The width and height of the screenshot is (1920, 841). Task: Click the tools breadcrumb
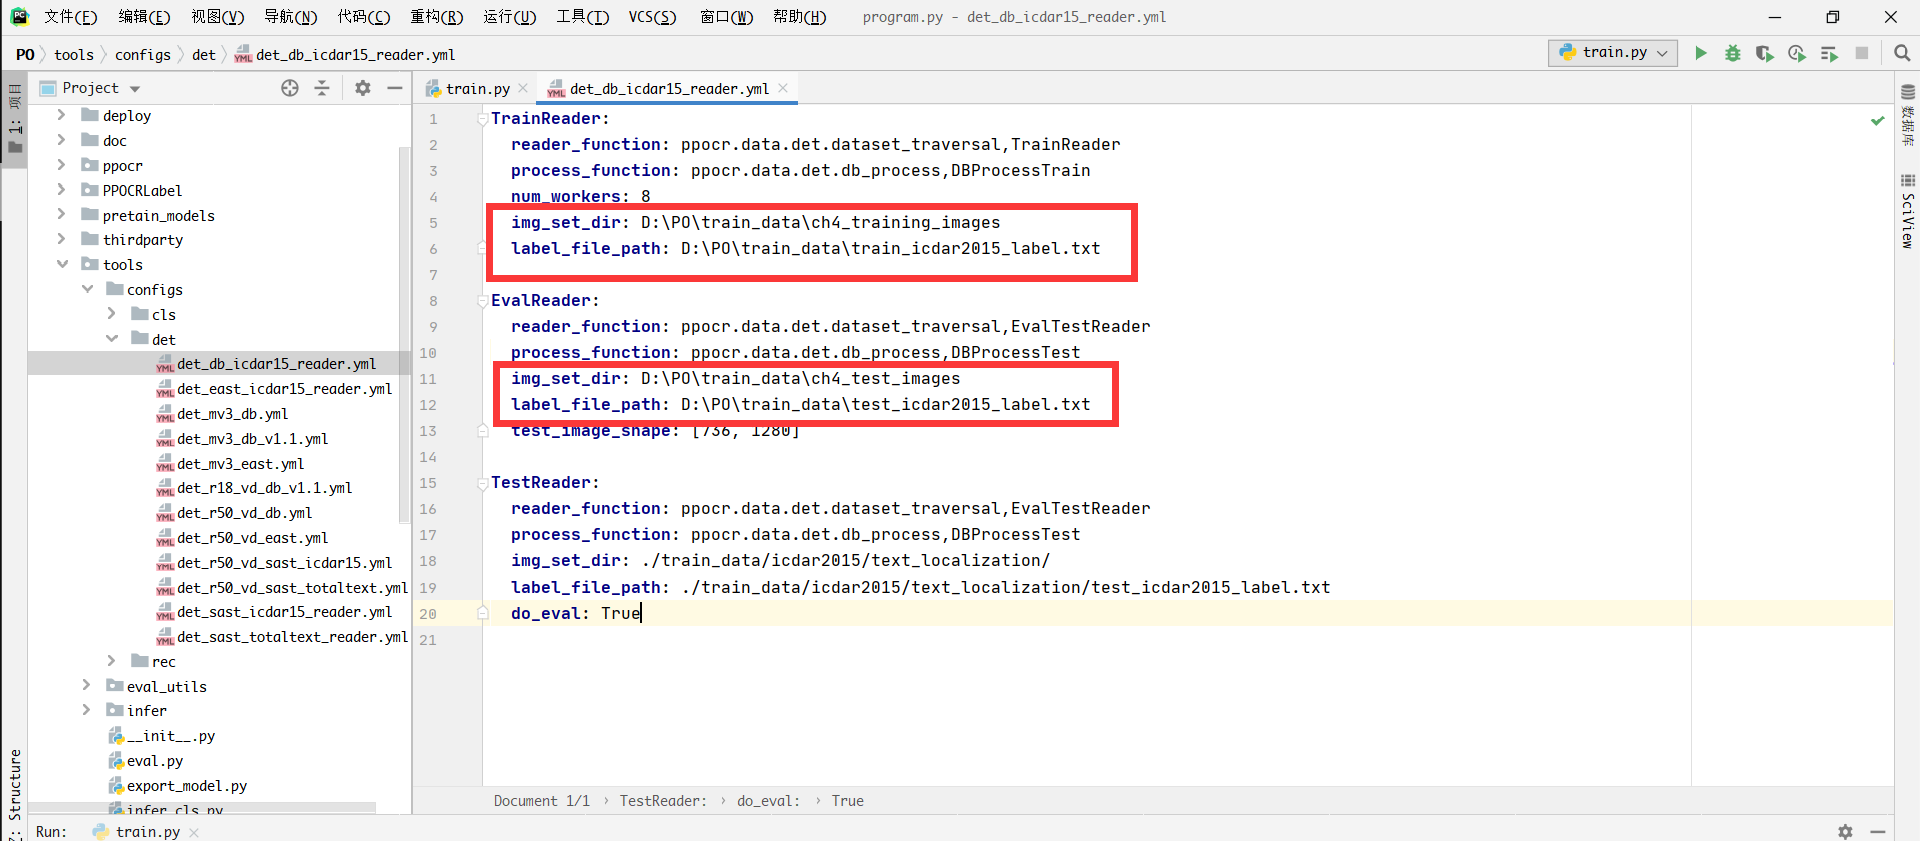pos(74,55)
